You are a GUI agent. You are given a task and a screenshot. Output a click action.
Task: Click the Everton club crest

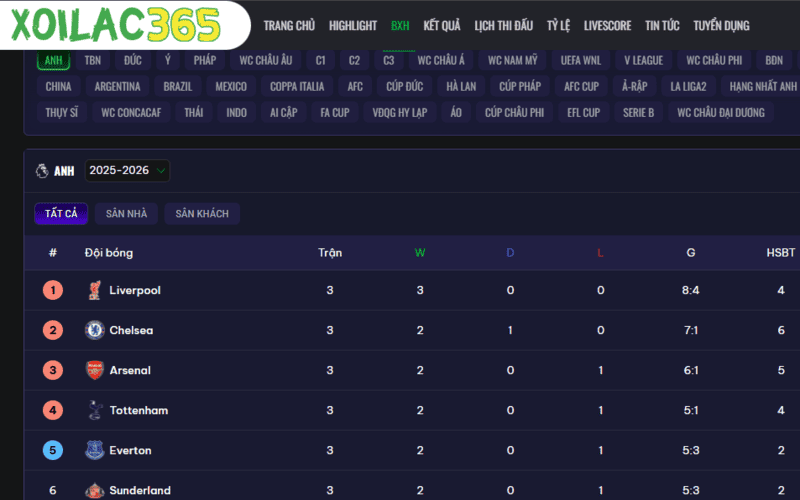pyautogui.click(x=94, y=450)
